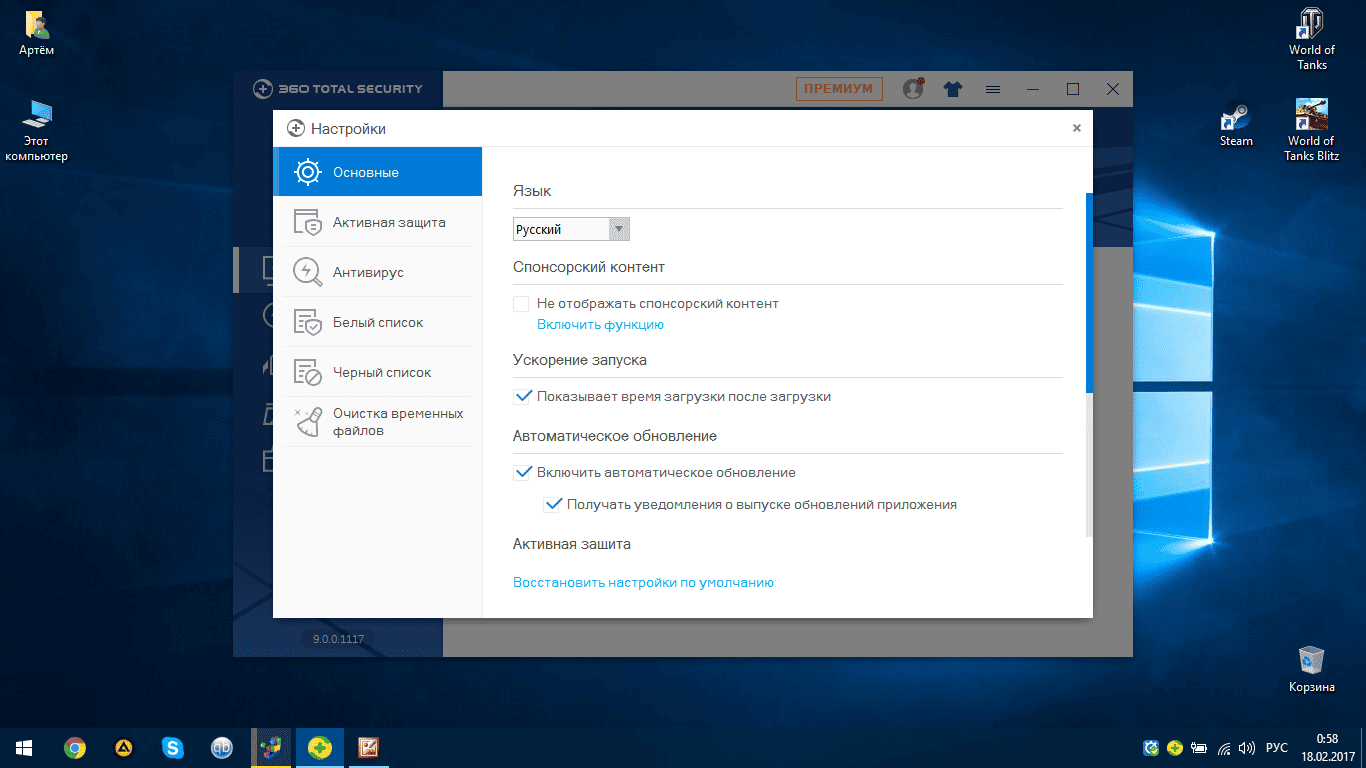Open the battery power tray icon
Screen dimensions: 1366x768
point(1199,747)
